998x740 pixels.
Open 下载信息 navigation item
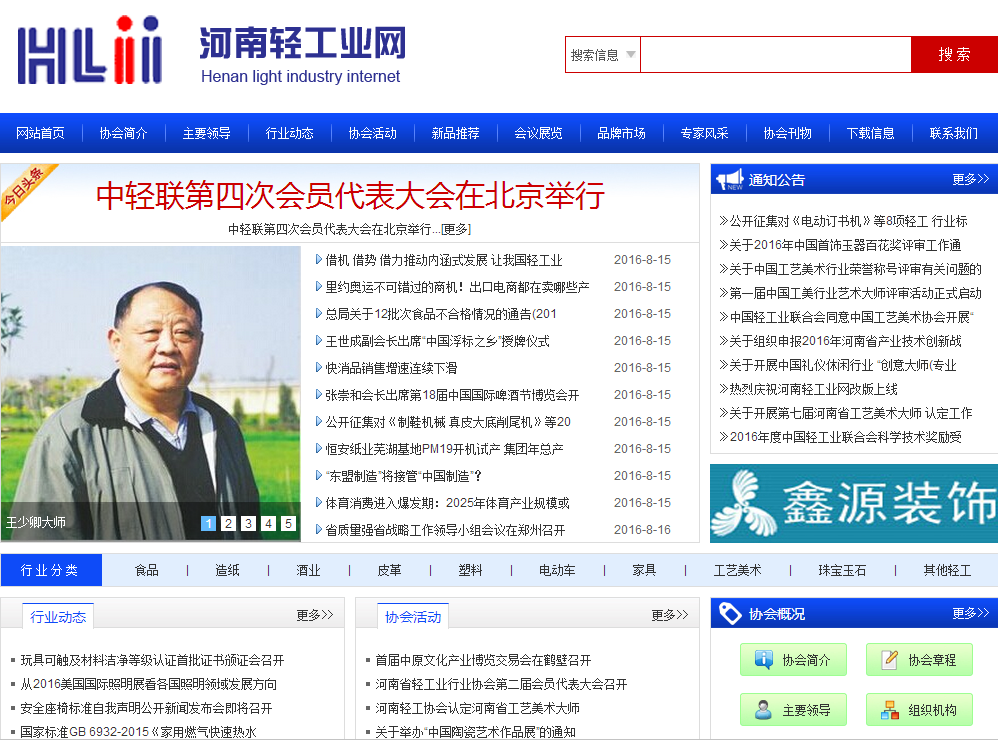click(x=871, y=133)
